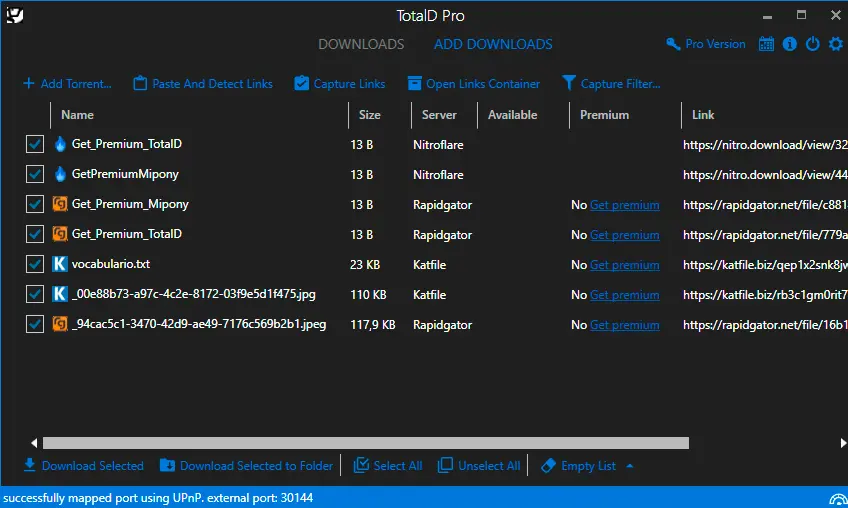The height and width of the screenshot is (508, 848).
Task: Click the TotalD app logo icon
Action: [x=15, y=15]
